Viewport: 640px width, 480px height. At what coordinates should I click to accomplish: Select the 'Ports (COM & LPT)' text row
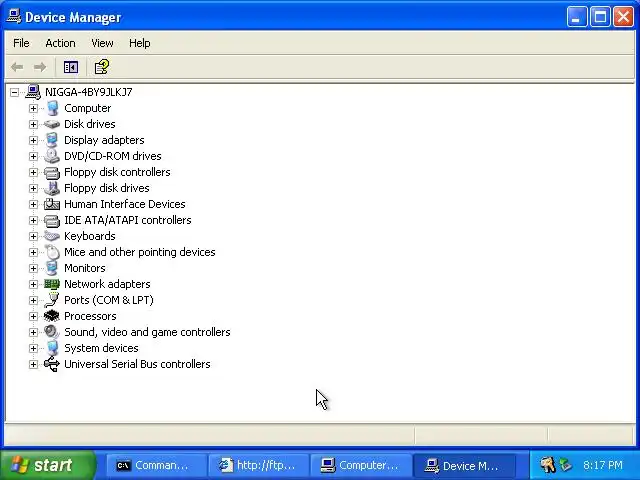pos(109,300)
